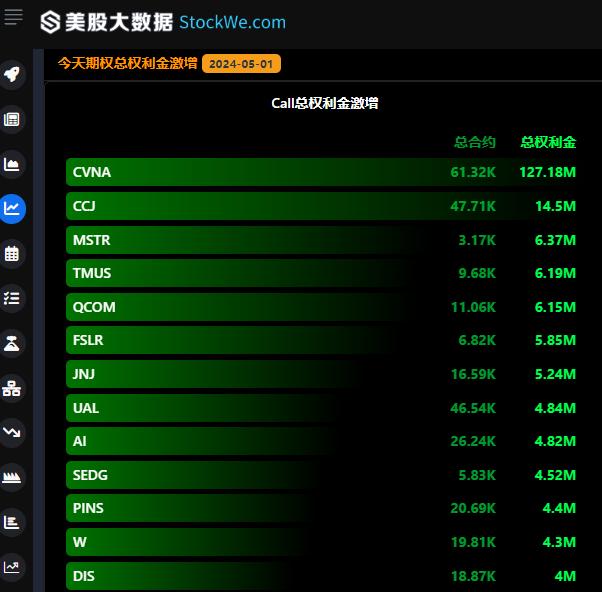
Task: Select the DIS row
Action: pos(321,576)
